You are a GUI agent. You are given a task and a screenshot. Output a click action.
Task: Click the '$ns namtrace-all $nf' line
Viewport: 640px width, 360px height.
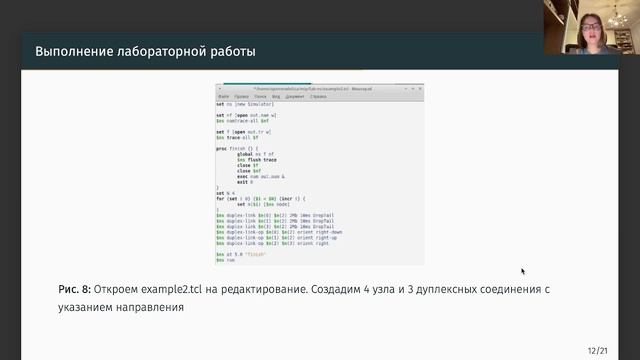click(242, 121)
